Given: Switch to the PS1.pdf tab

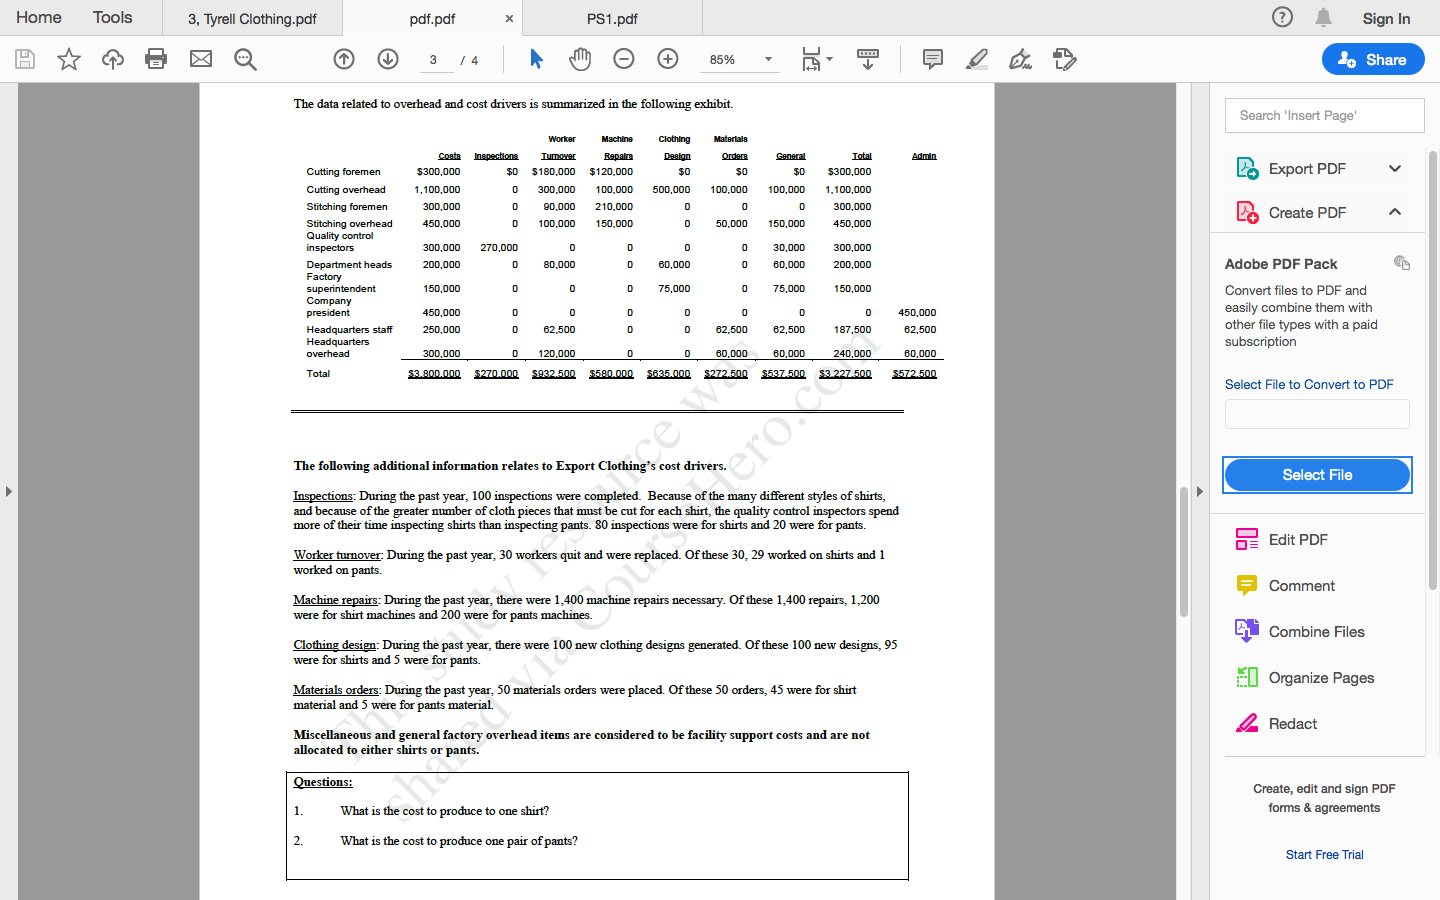Looking at the screenshot, I should coord(613,17).
